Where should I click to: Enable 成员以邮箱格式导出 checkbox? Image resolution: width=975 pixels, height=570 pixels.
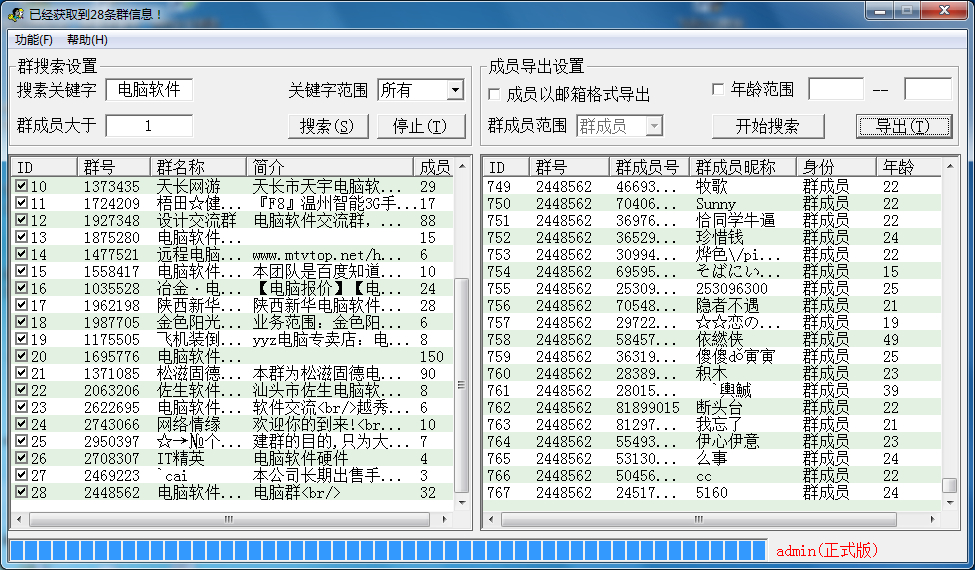click(x=494, y=95)
